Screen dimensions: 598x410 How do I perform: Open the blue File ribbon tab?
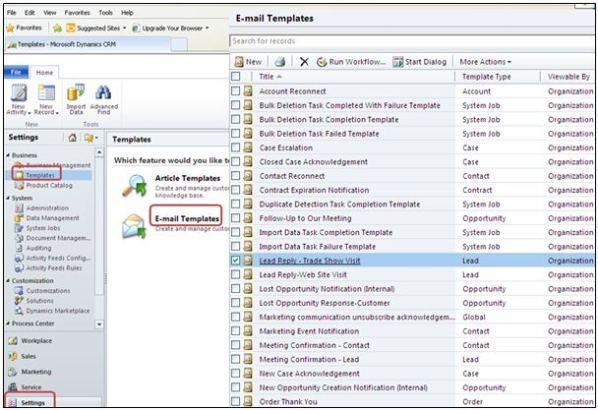coord(16,72)
